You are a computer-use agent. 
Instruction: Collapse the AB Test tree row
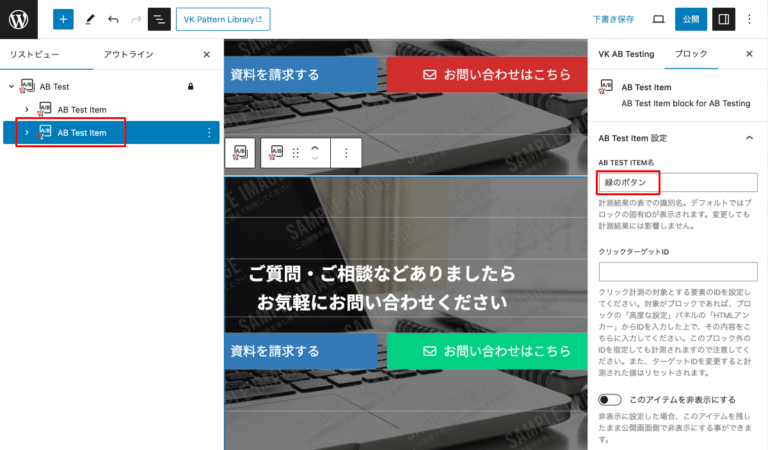click(x=11, y=87)
